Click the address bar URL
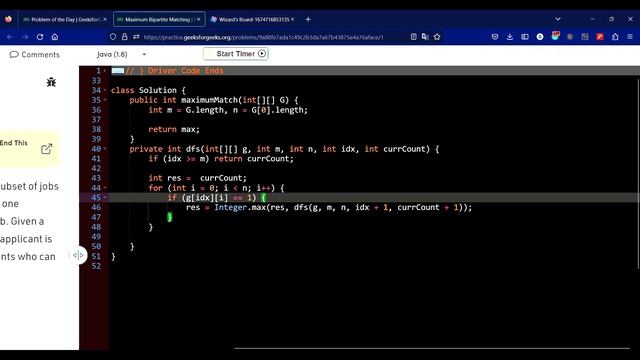This screenshot has width=640, height=360. pos(263,37)
